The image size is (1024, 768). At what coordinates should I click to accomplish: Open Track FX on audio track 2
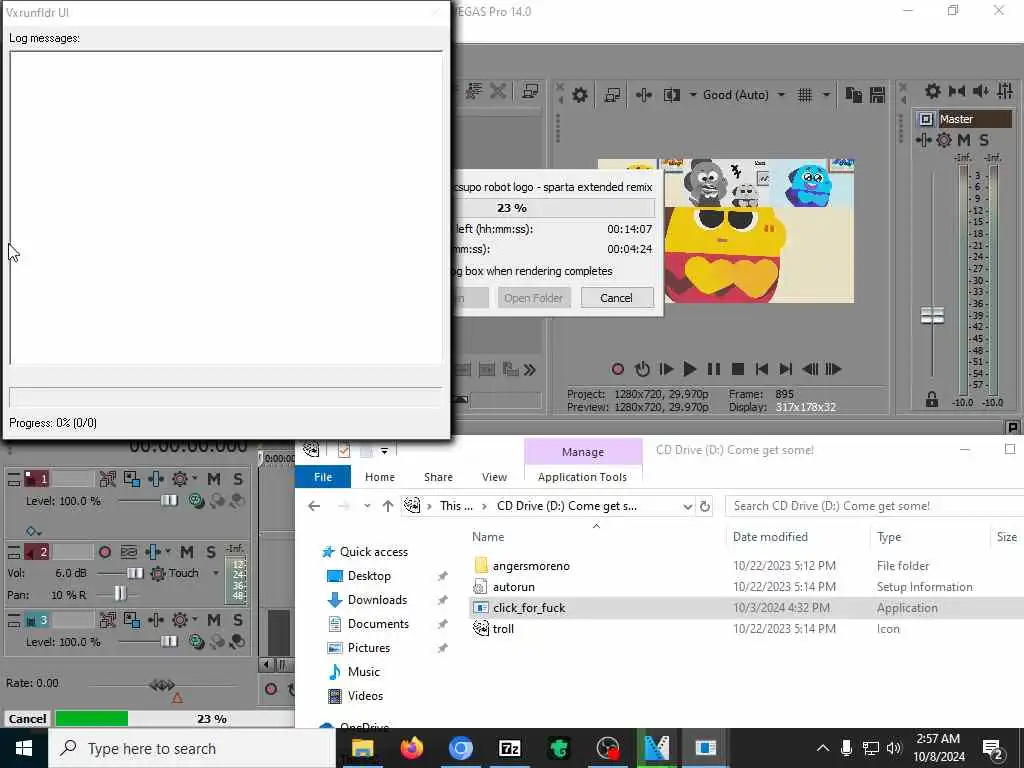pos(152,552)
